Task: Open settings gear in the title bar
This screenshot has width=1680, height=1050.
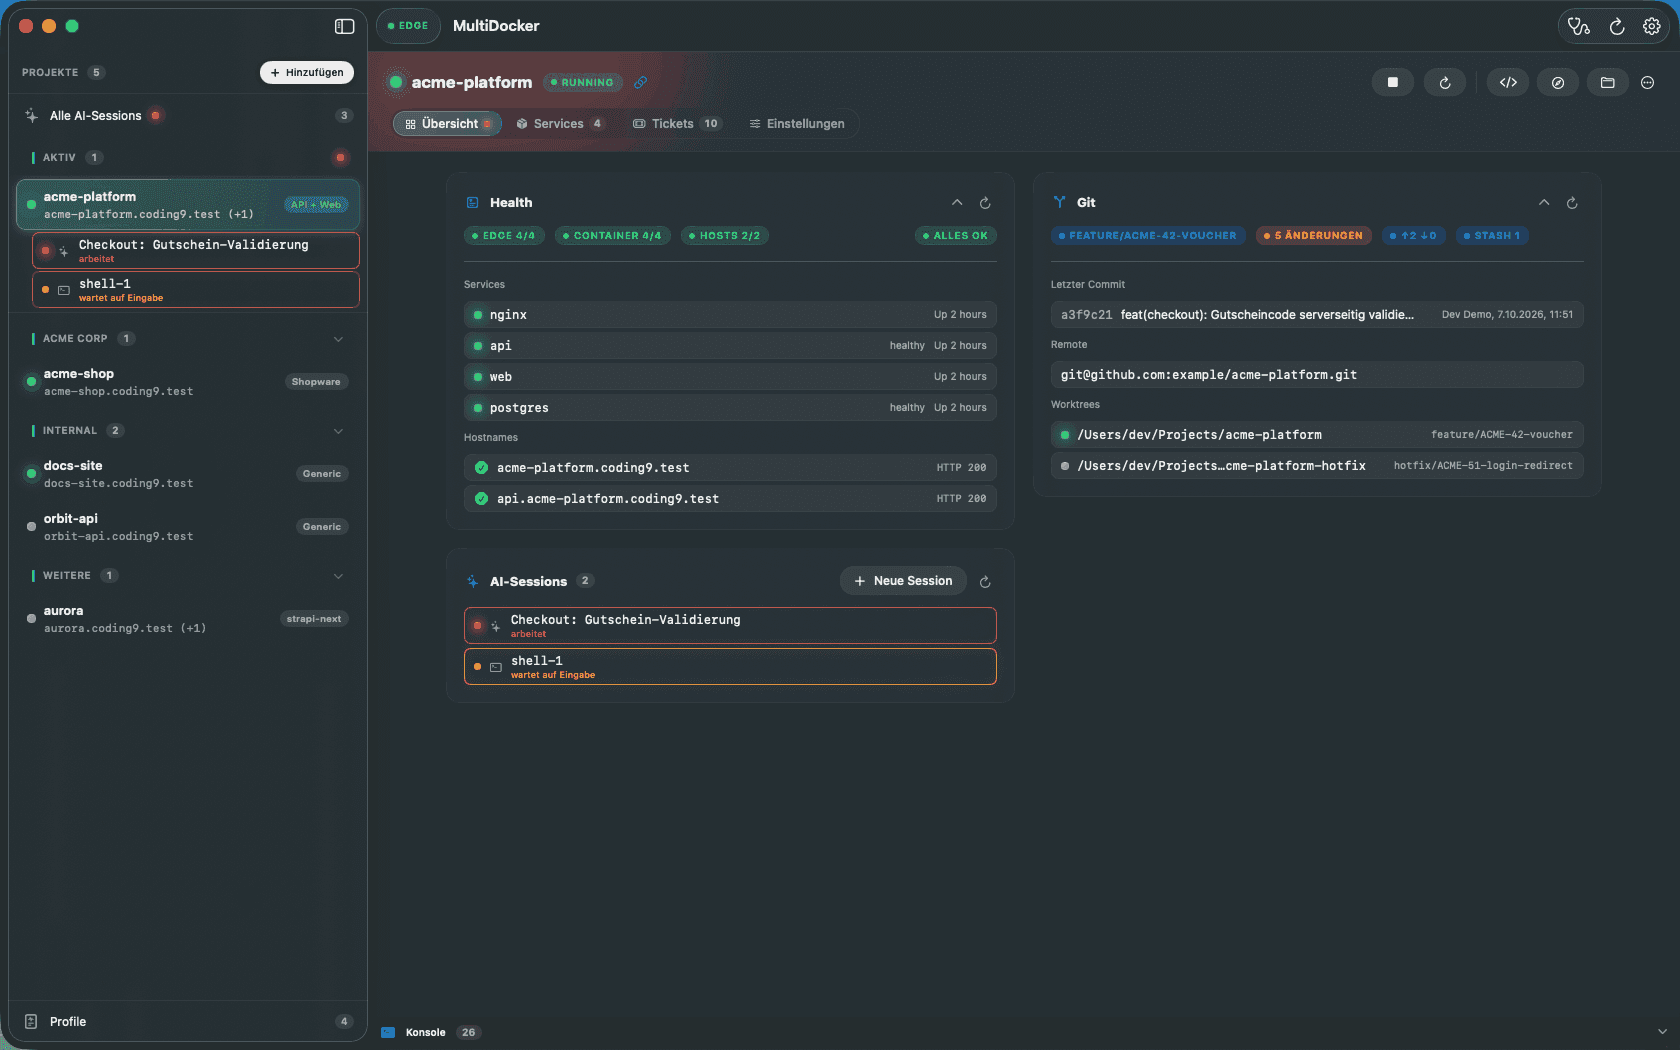Action: click(1651, 26)
